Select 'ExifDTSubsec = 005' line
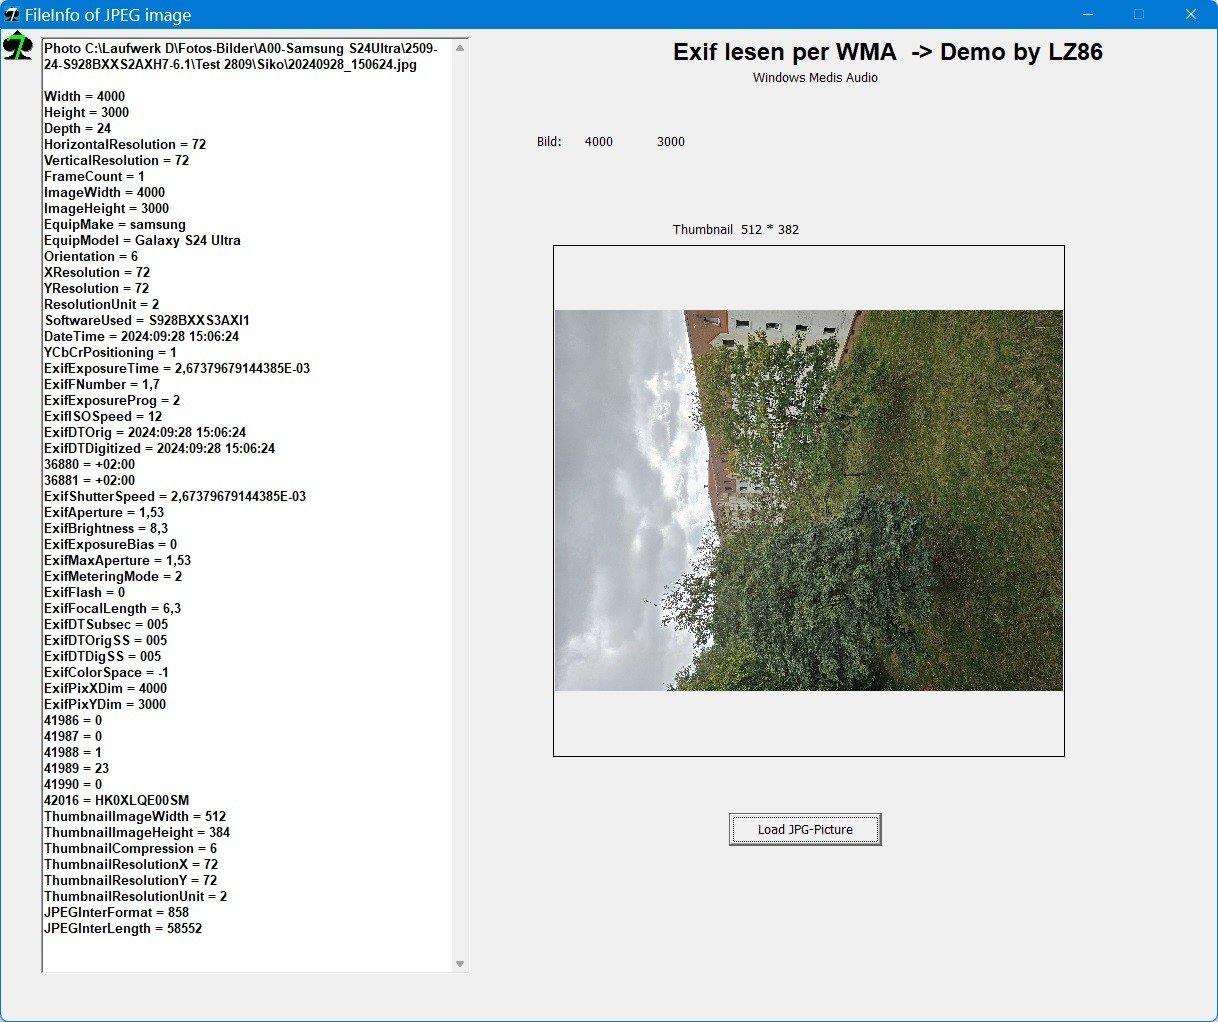 click(x=106, y=624)
